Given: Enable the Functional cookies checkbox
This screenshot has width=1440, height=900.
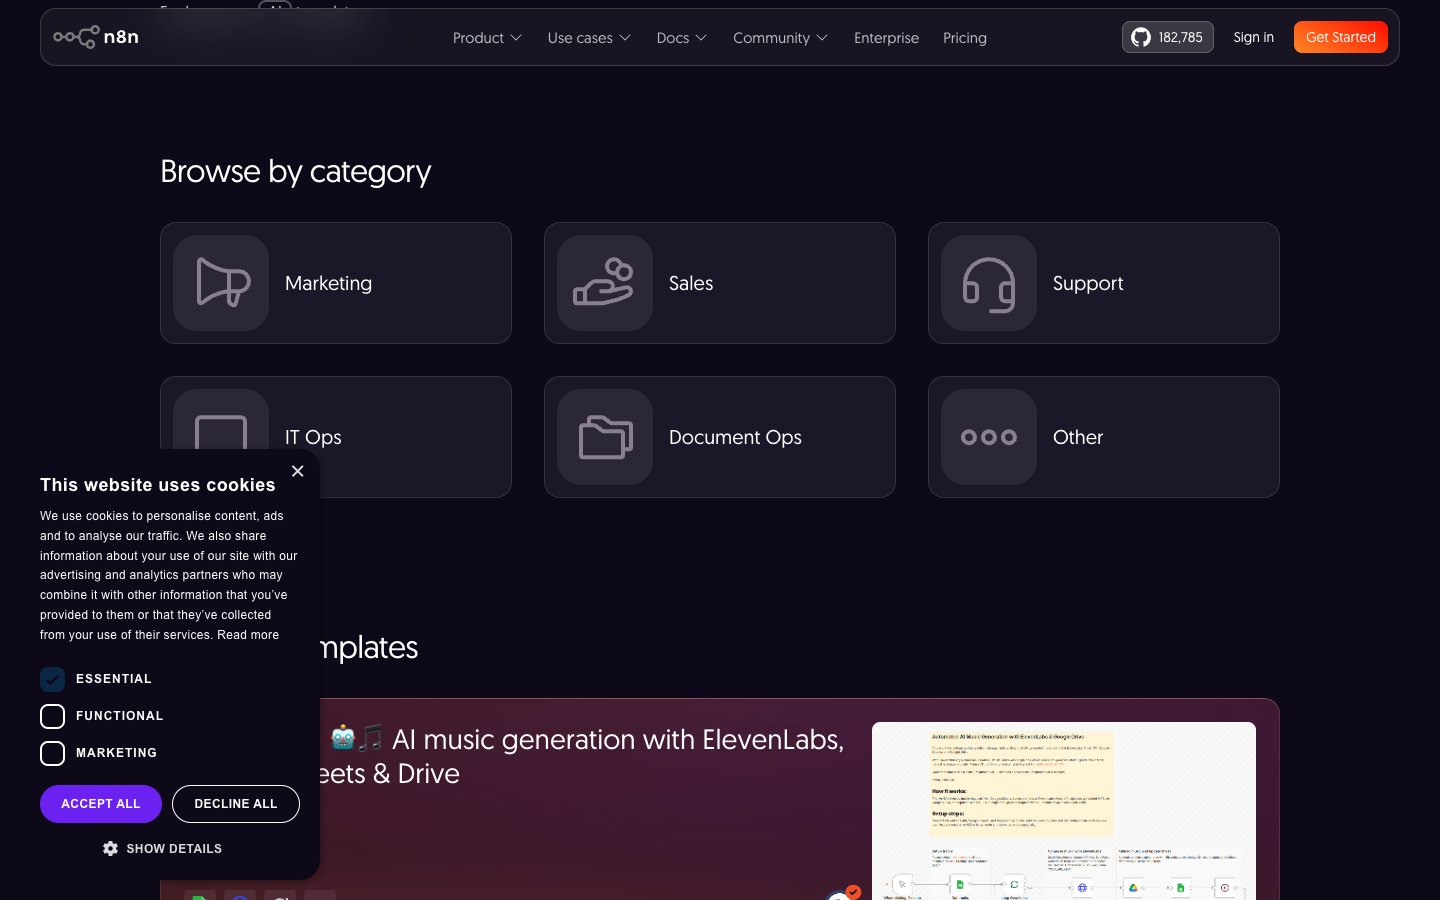Looking at the screenshot, I should 53,716.
